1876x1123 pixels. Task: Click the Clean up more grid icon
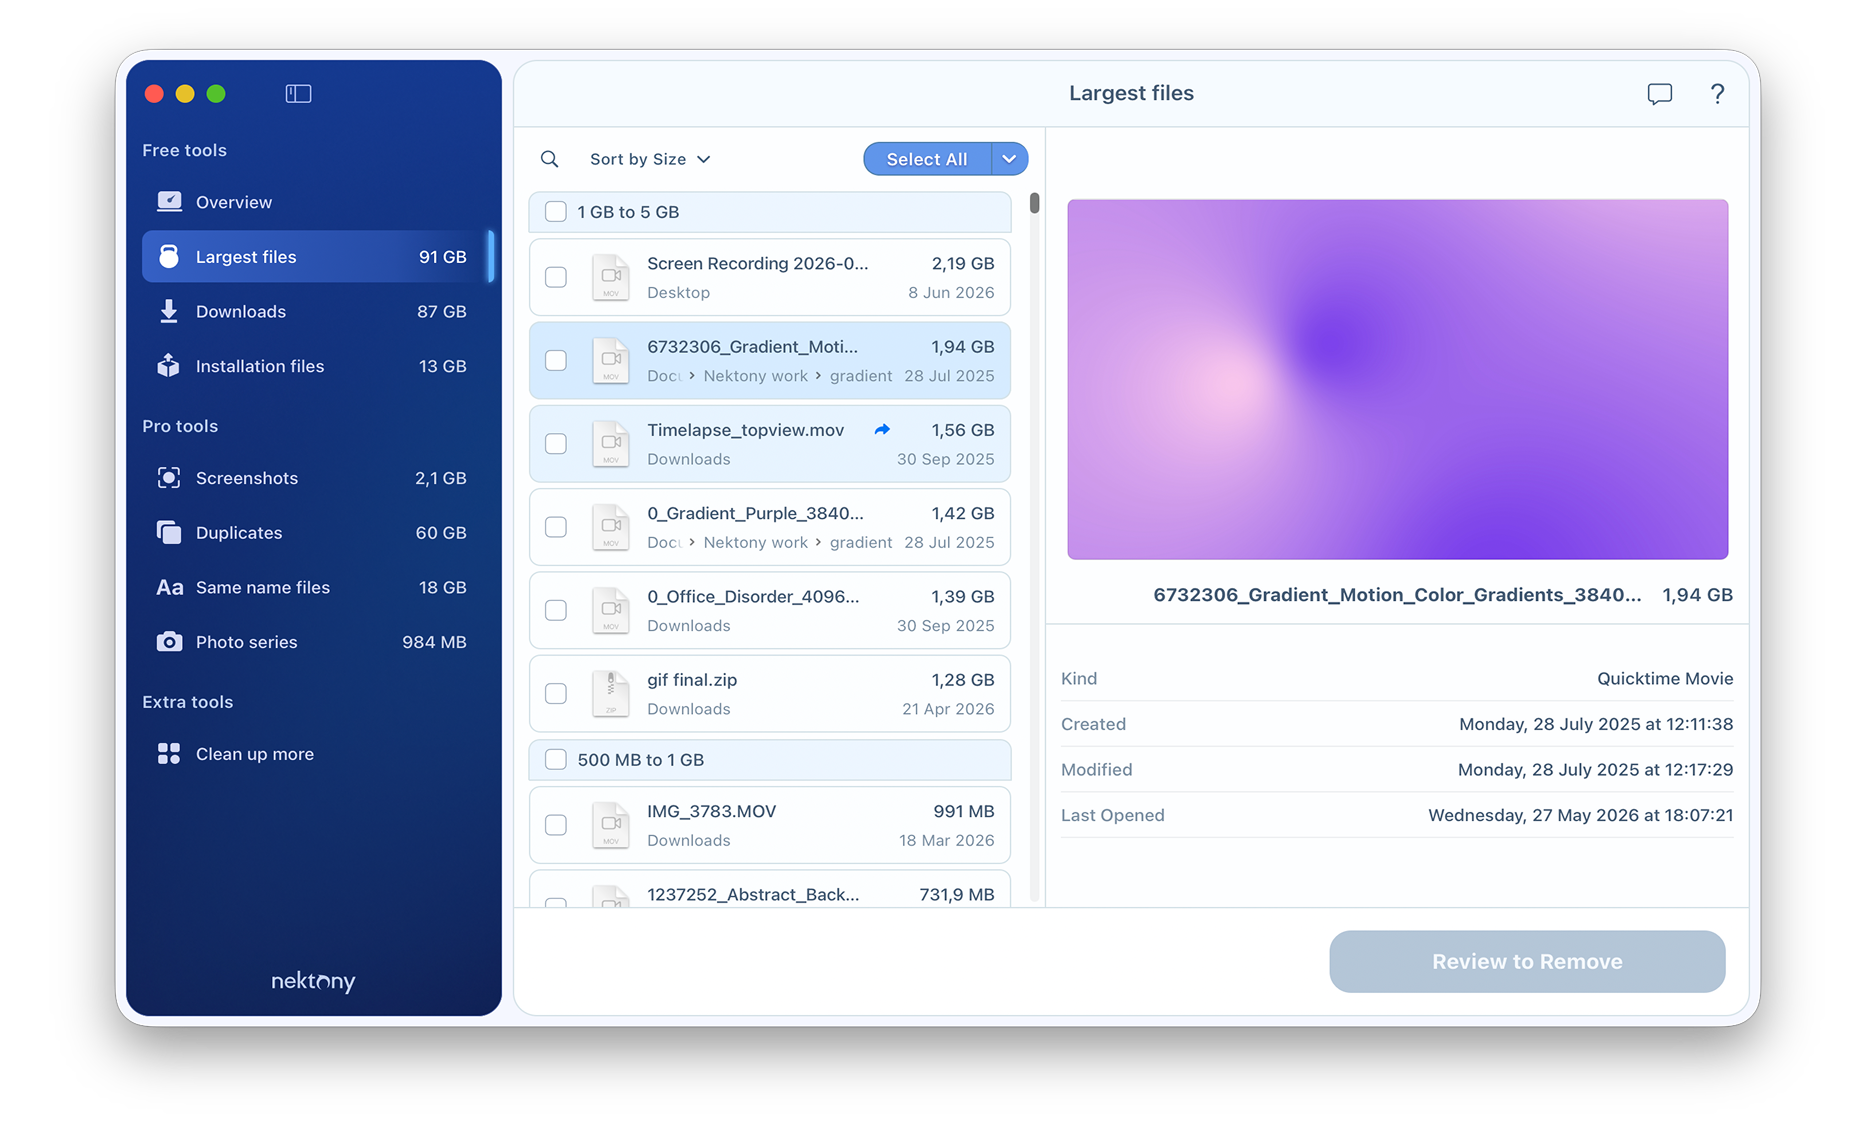(169, 753)
